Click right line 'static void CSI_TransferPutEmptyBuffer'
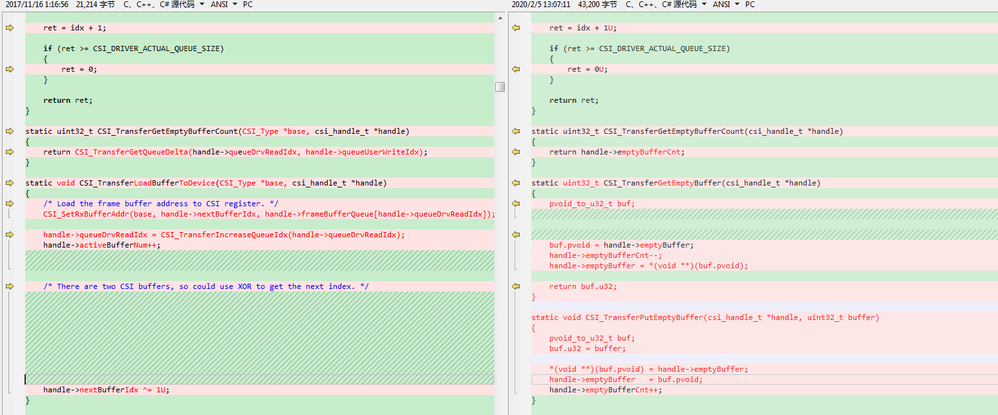The image size is (998, 415). click(x=706, y=318)
